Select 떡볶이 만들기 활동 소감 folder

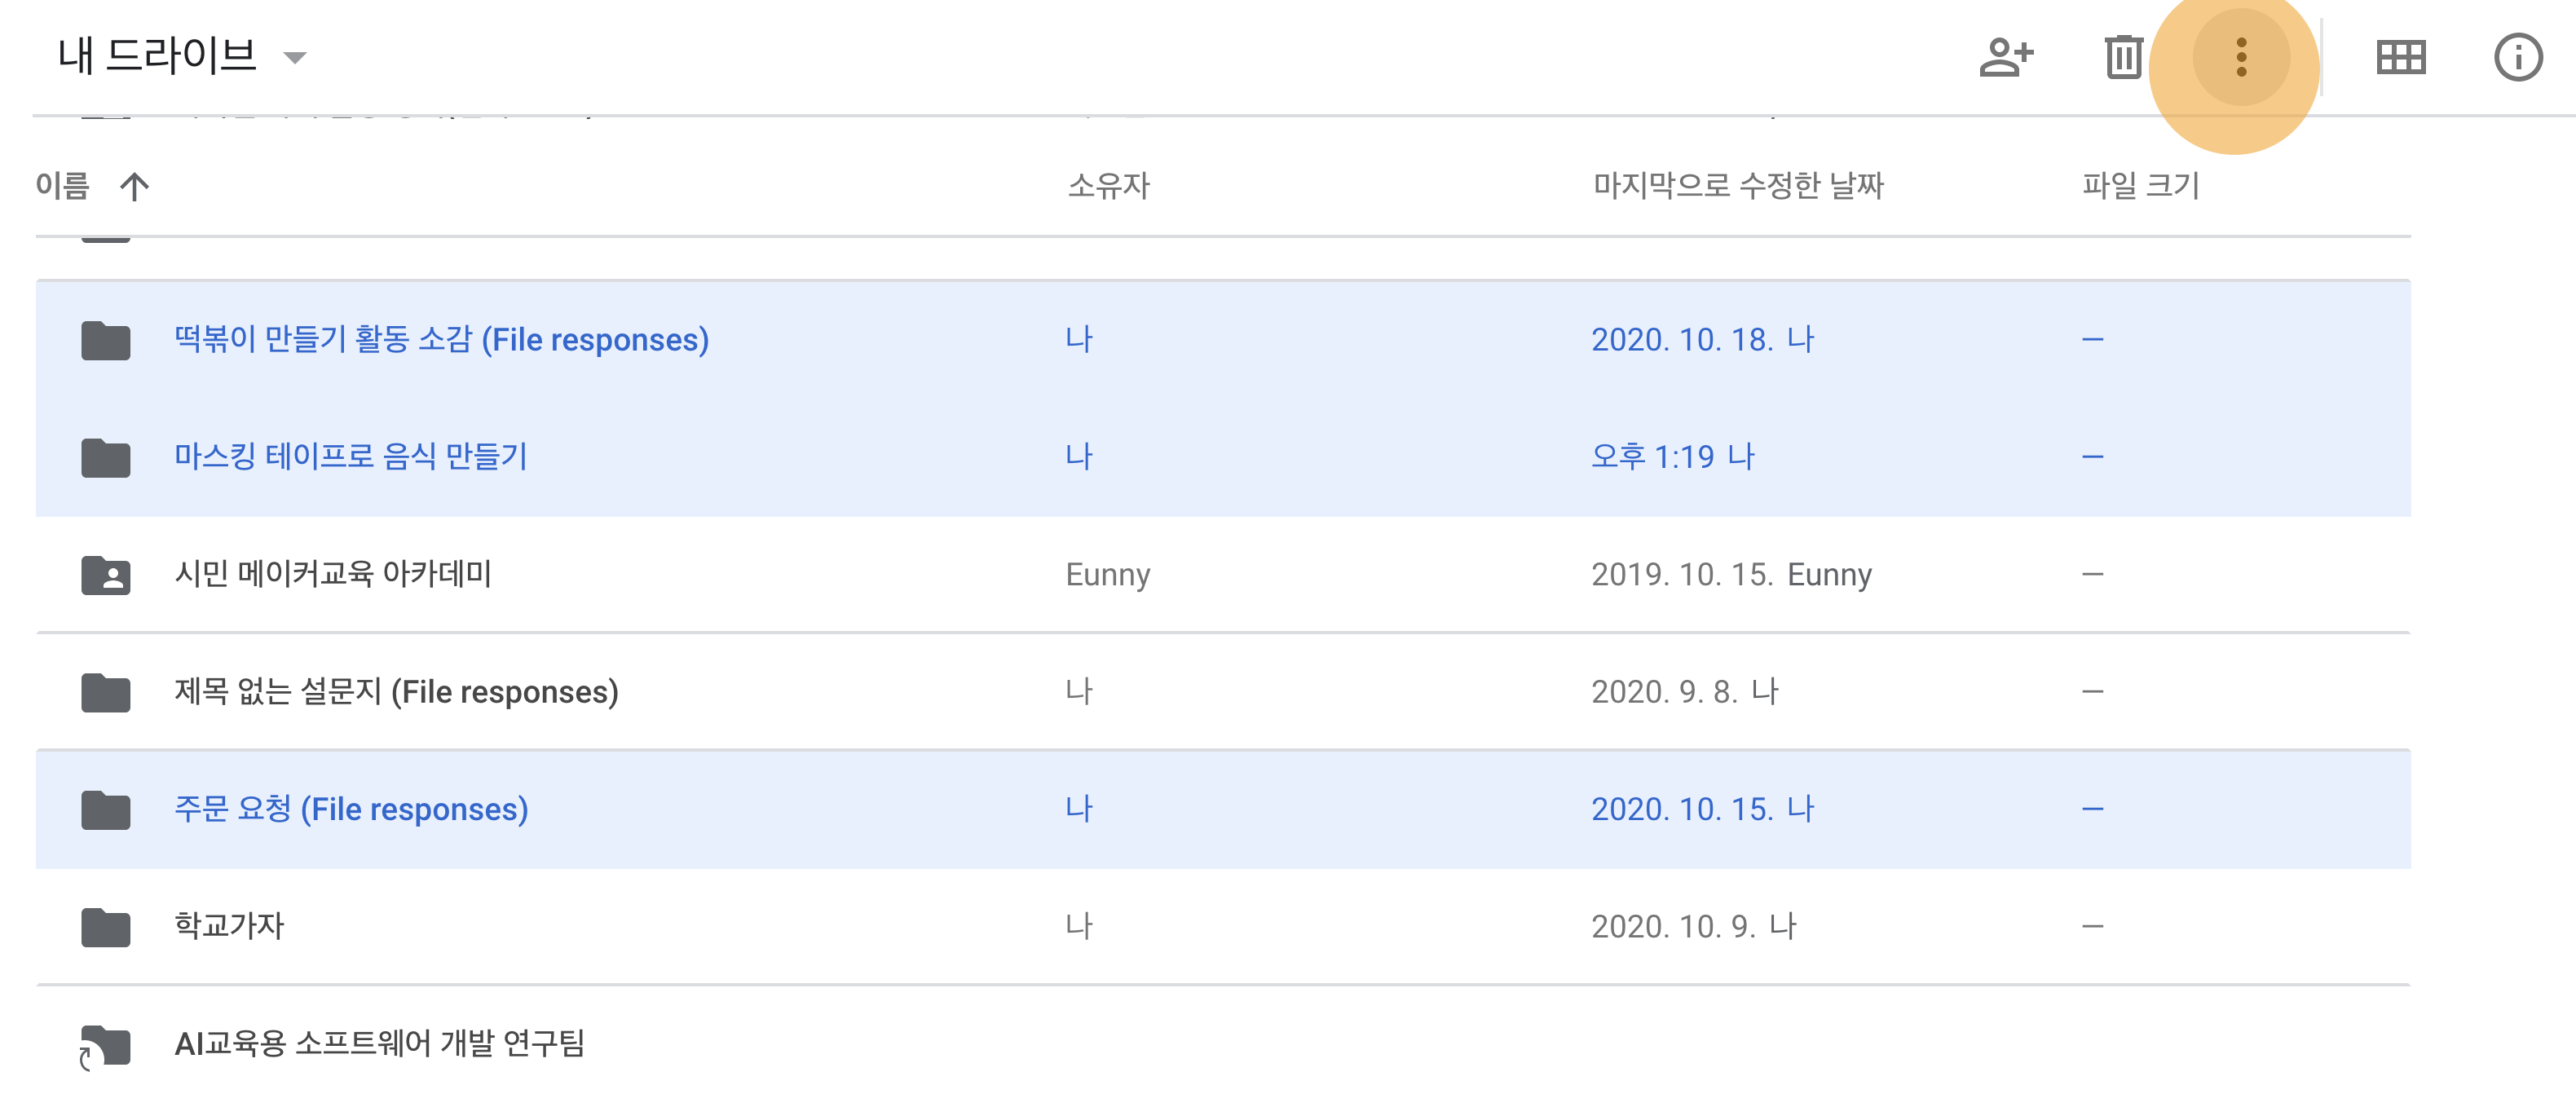pos(441,340)
